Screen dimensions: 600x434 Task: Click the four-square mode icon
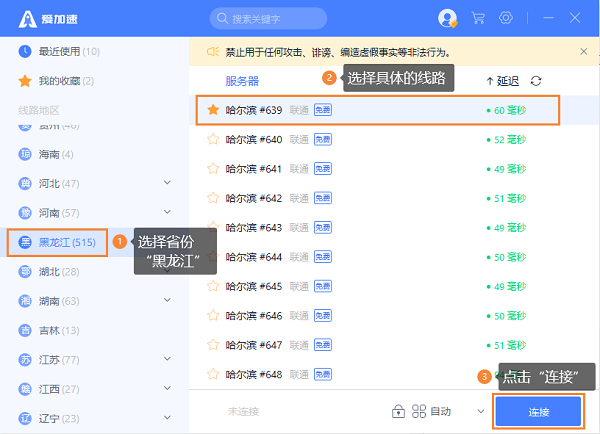pos(419,411)
